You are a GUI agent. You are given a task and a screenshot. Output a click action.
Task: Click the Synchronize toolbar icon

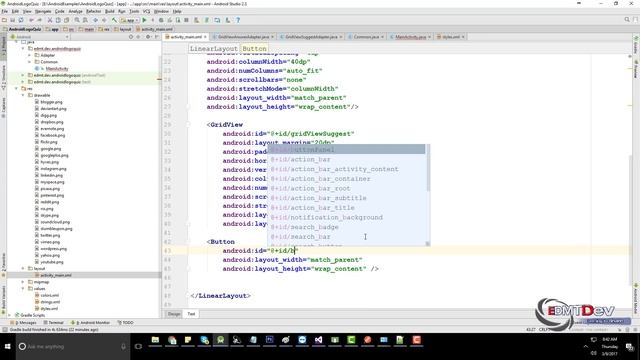(21, 20)
